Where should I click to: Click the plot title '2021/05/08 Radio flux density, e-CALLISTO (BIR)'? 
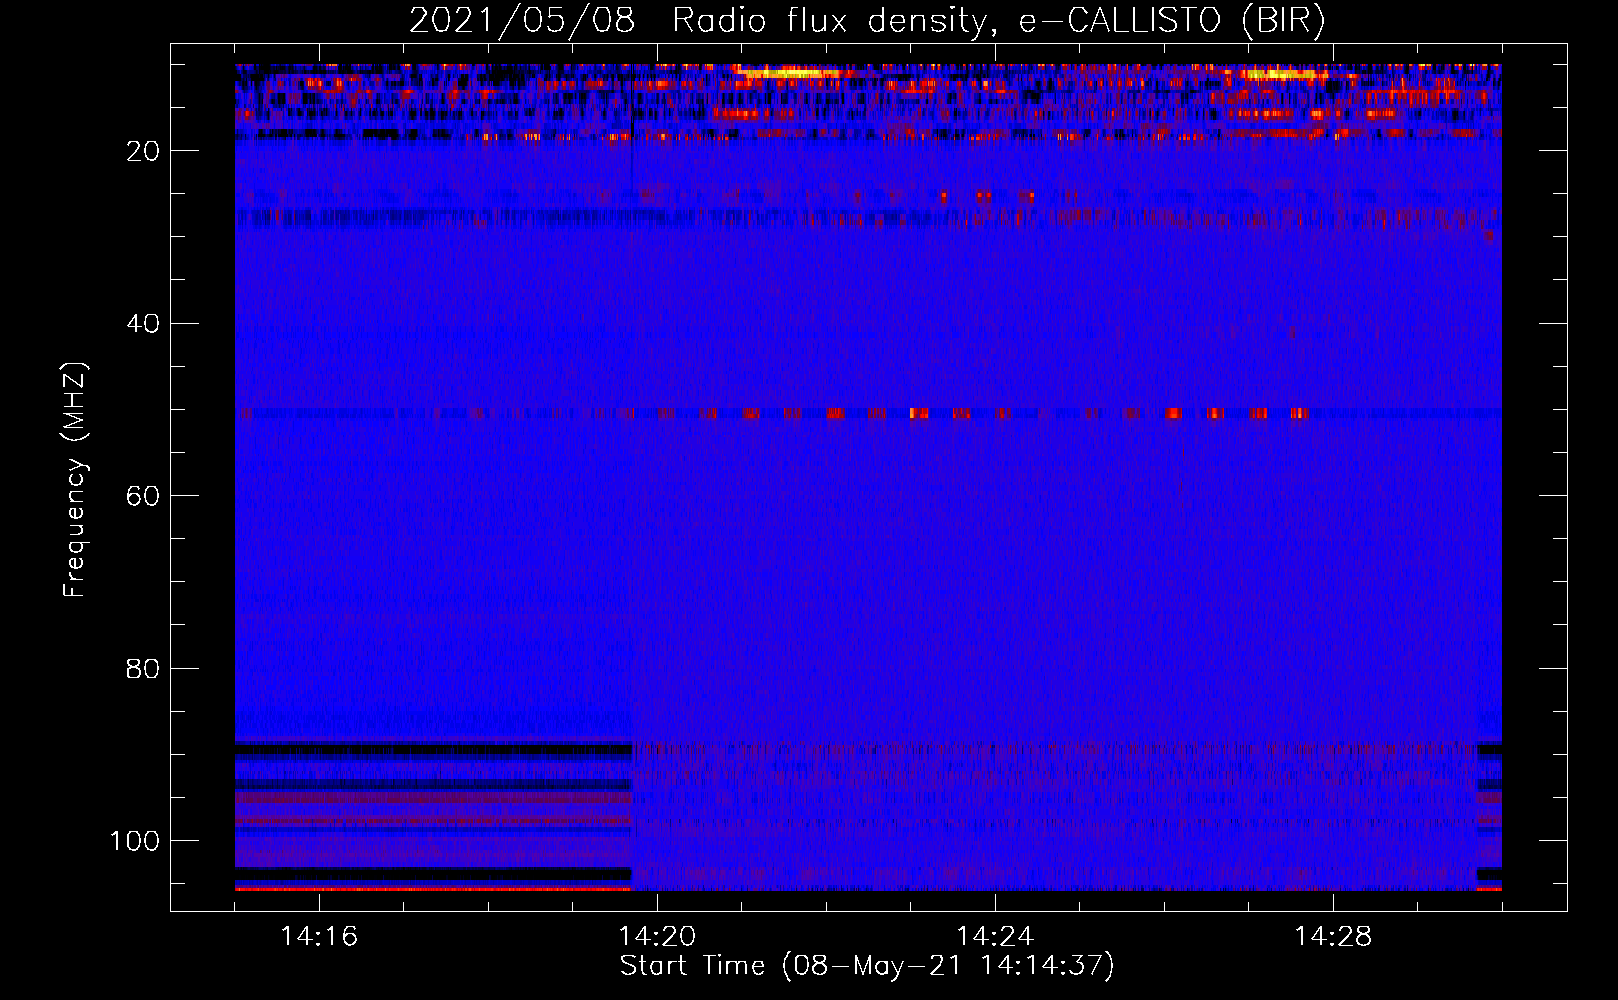point(867,20)
